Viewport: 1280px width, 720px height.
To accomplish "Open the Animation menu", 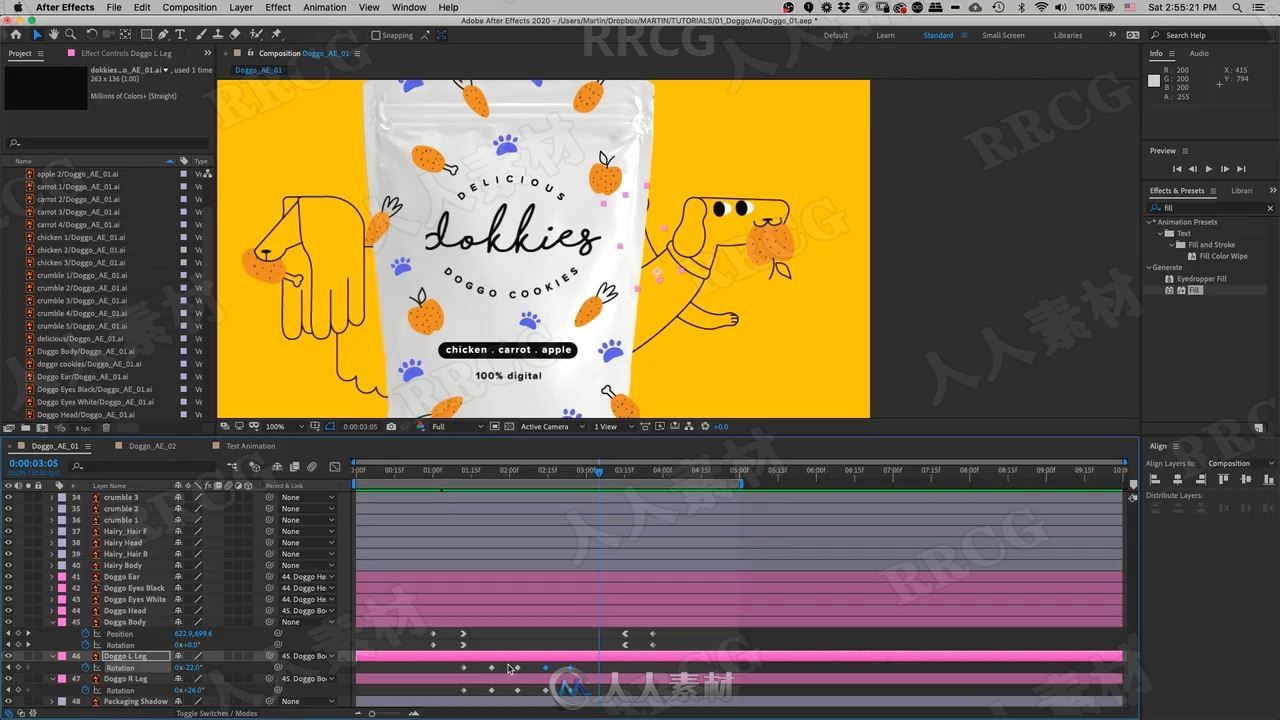I will pyautogui.click(x=325, y=7).
